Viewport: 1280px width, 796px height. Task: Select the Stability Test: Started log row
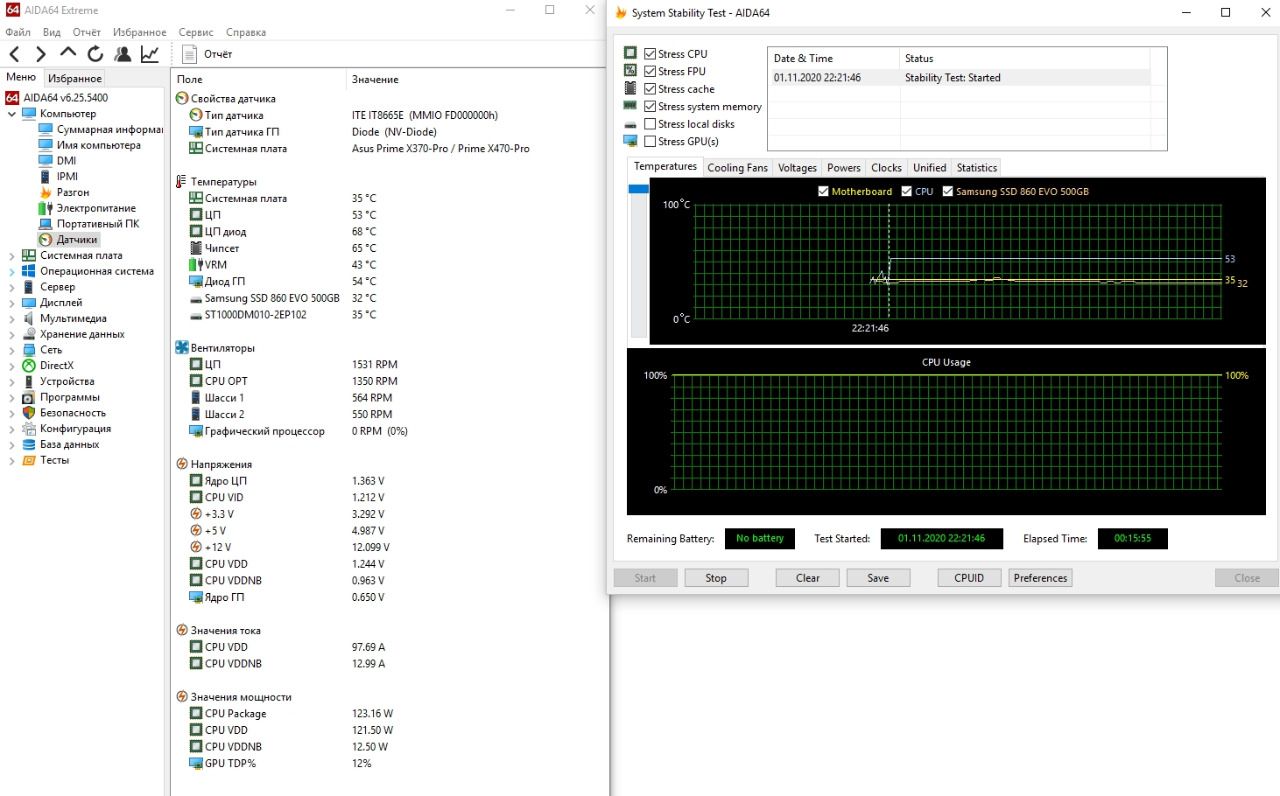(x=959, y=77)
